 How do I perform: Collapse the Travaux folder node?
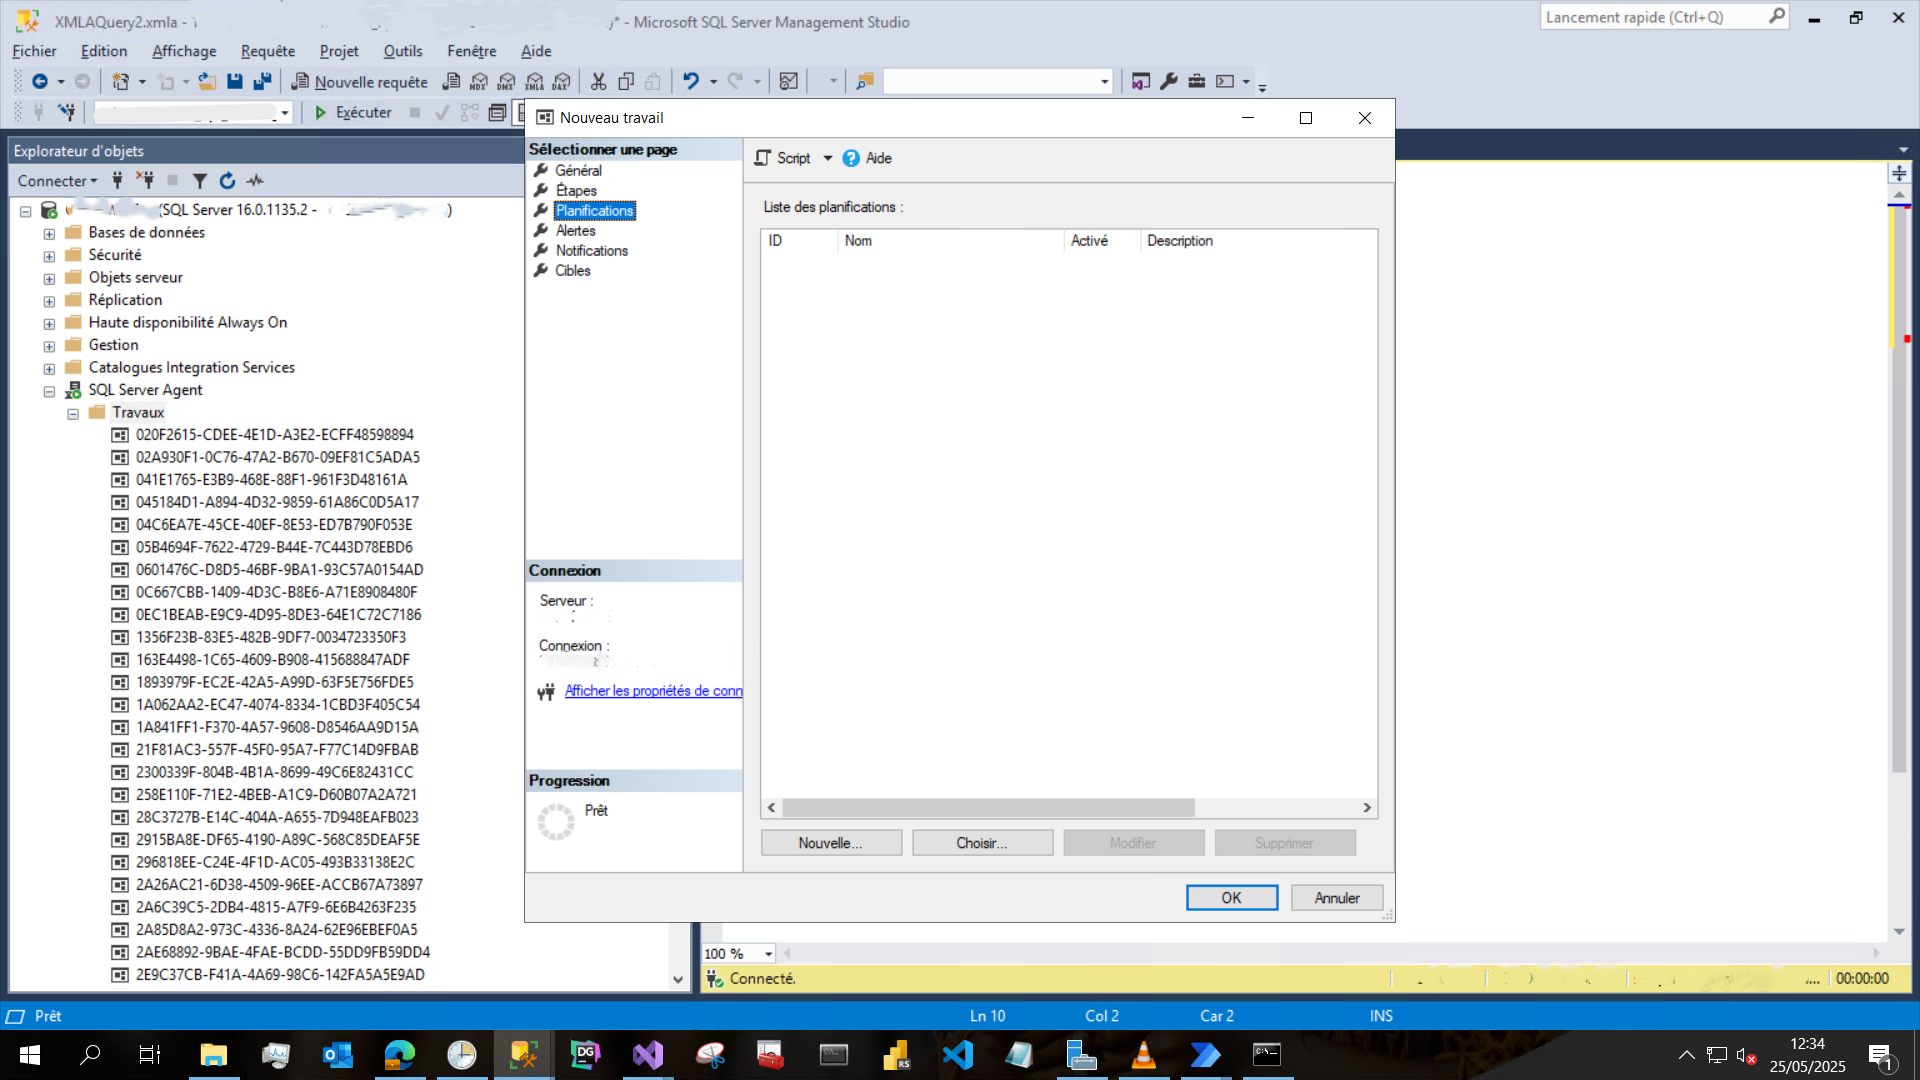click(x=73, y=414)
